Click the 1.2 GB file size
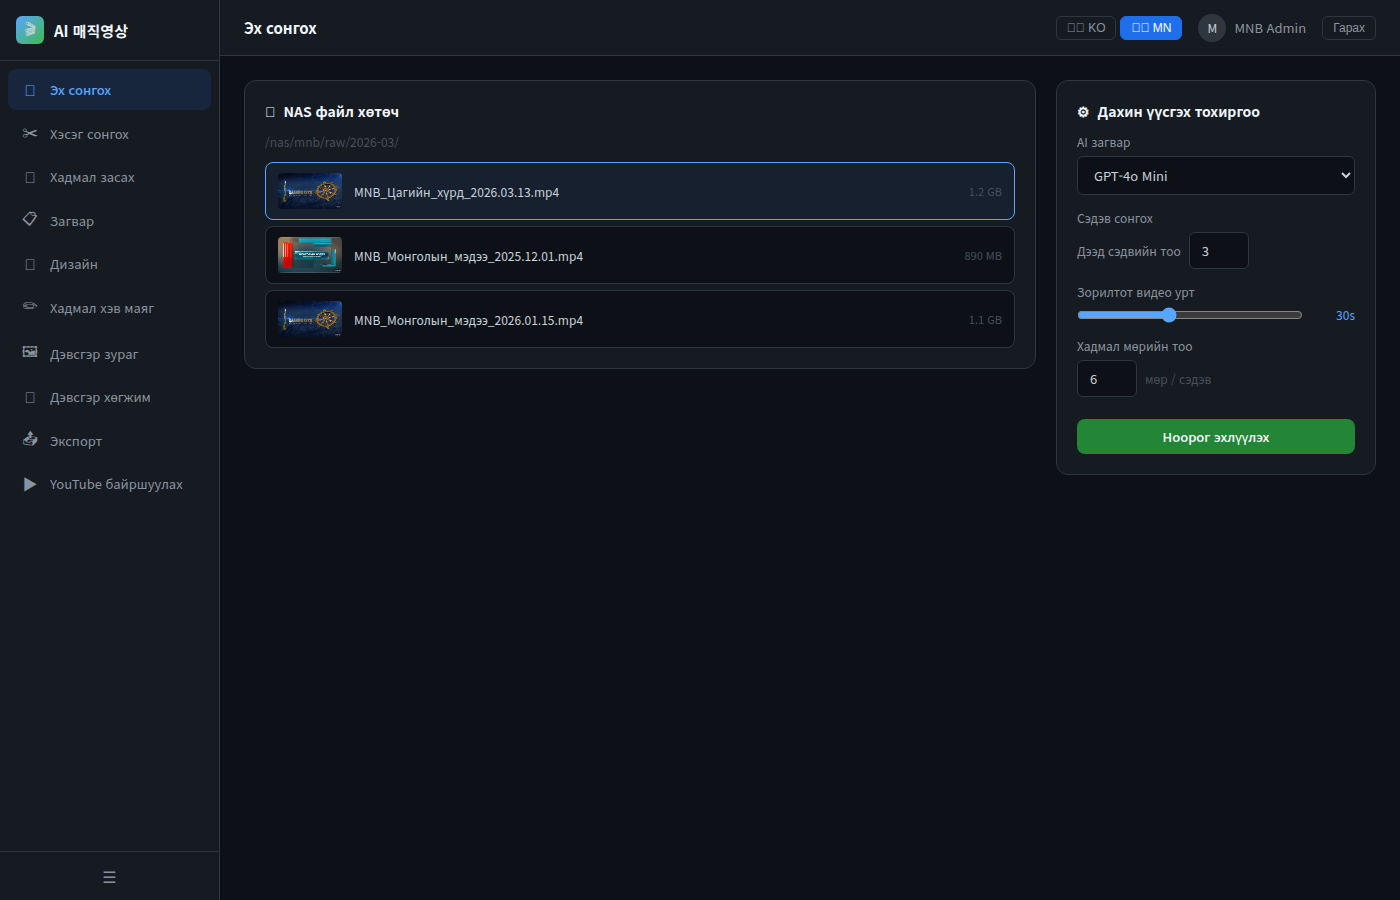 [x=985, y=192]
